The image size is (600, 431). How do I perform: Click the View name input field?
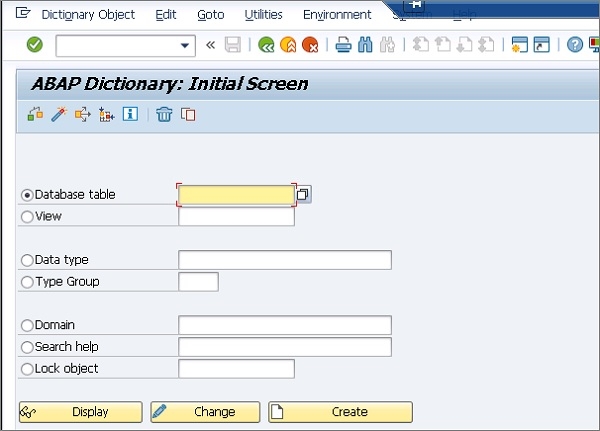236,217
